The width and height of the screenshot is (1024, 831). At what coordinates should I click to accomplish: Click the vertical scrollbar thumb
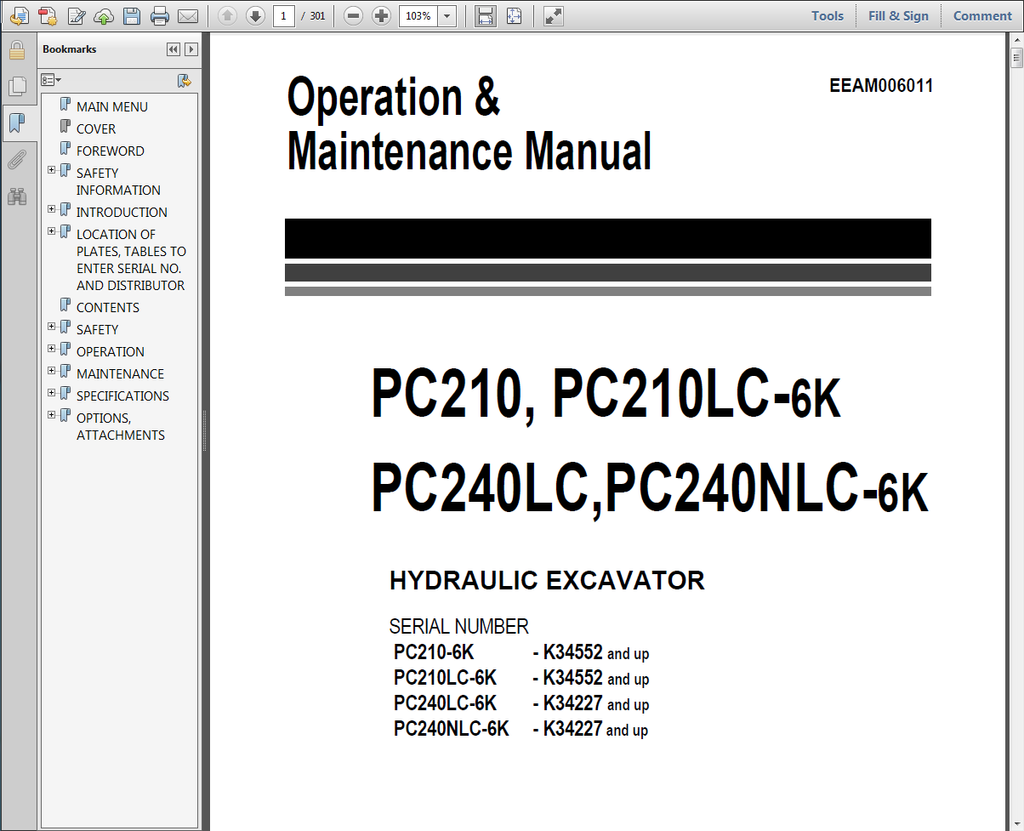pos(1017,57)
